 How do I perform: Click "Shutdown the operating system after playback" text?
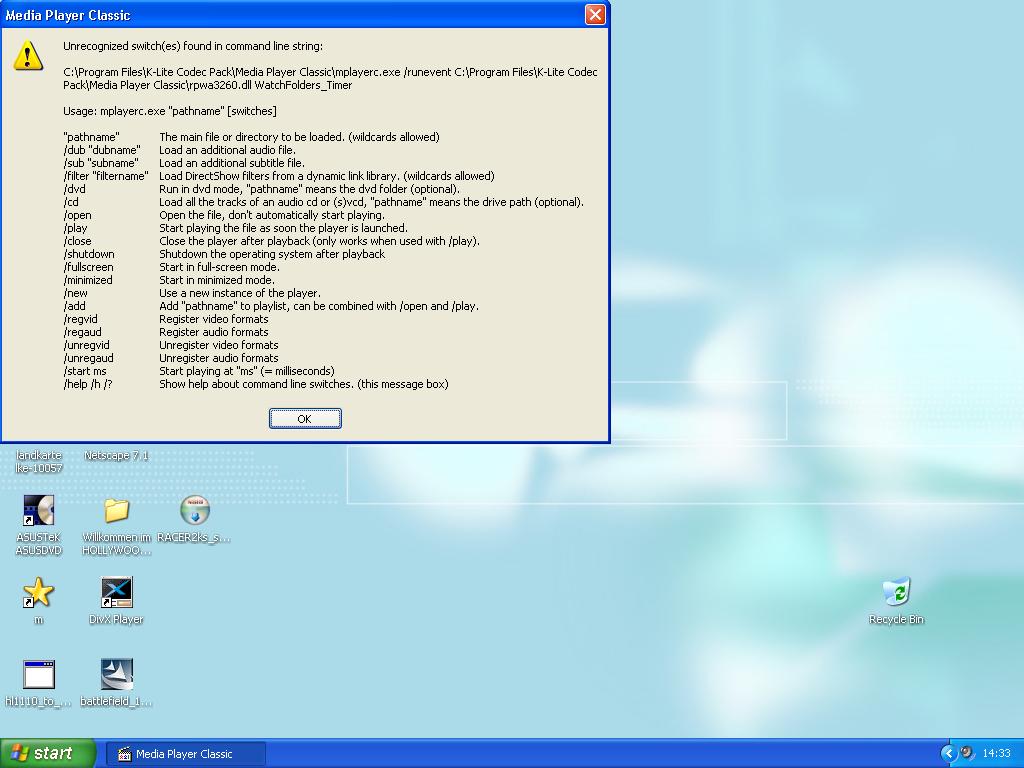point(272,254)
